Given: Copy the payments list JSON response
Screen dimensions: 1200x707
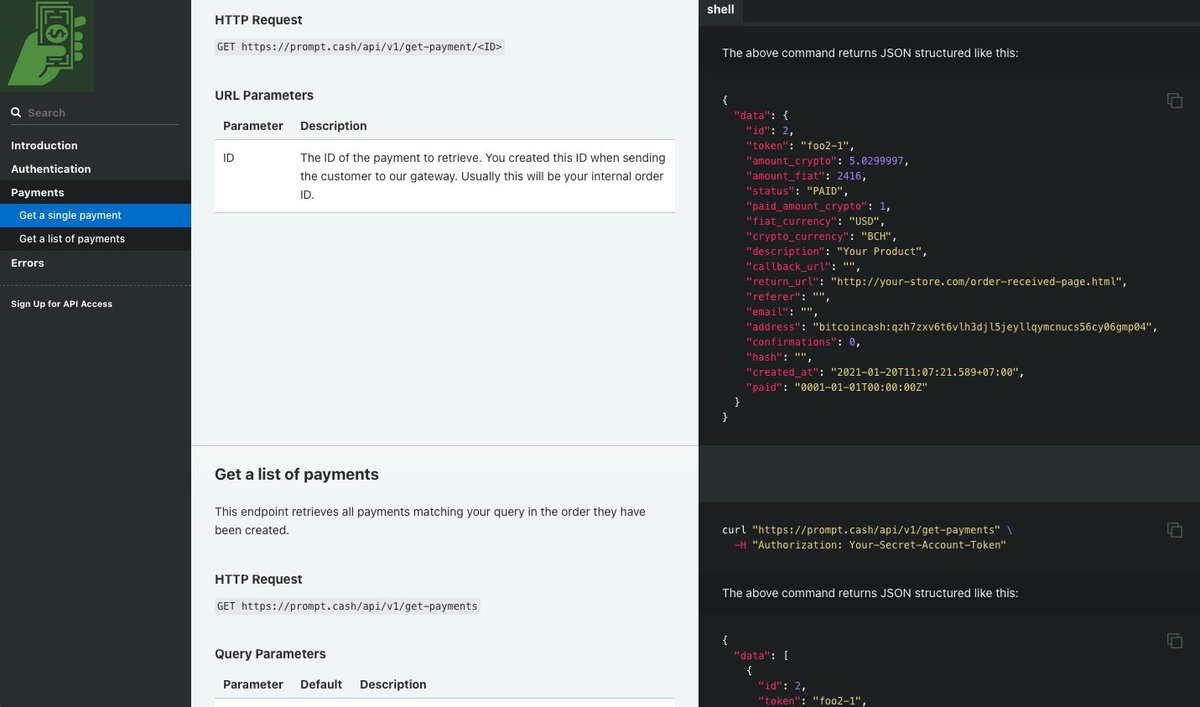Looking at the screenshot, I should pos(1175,640).
